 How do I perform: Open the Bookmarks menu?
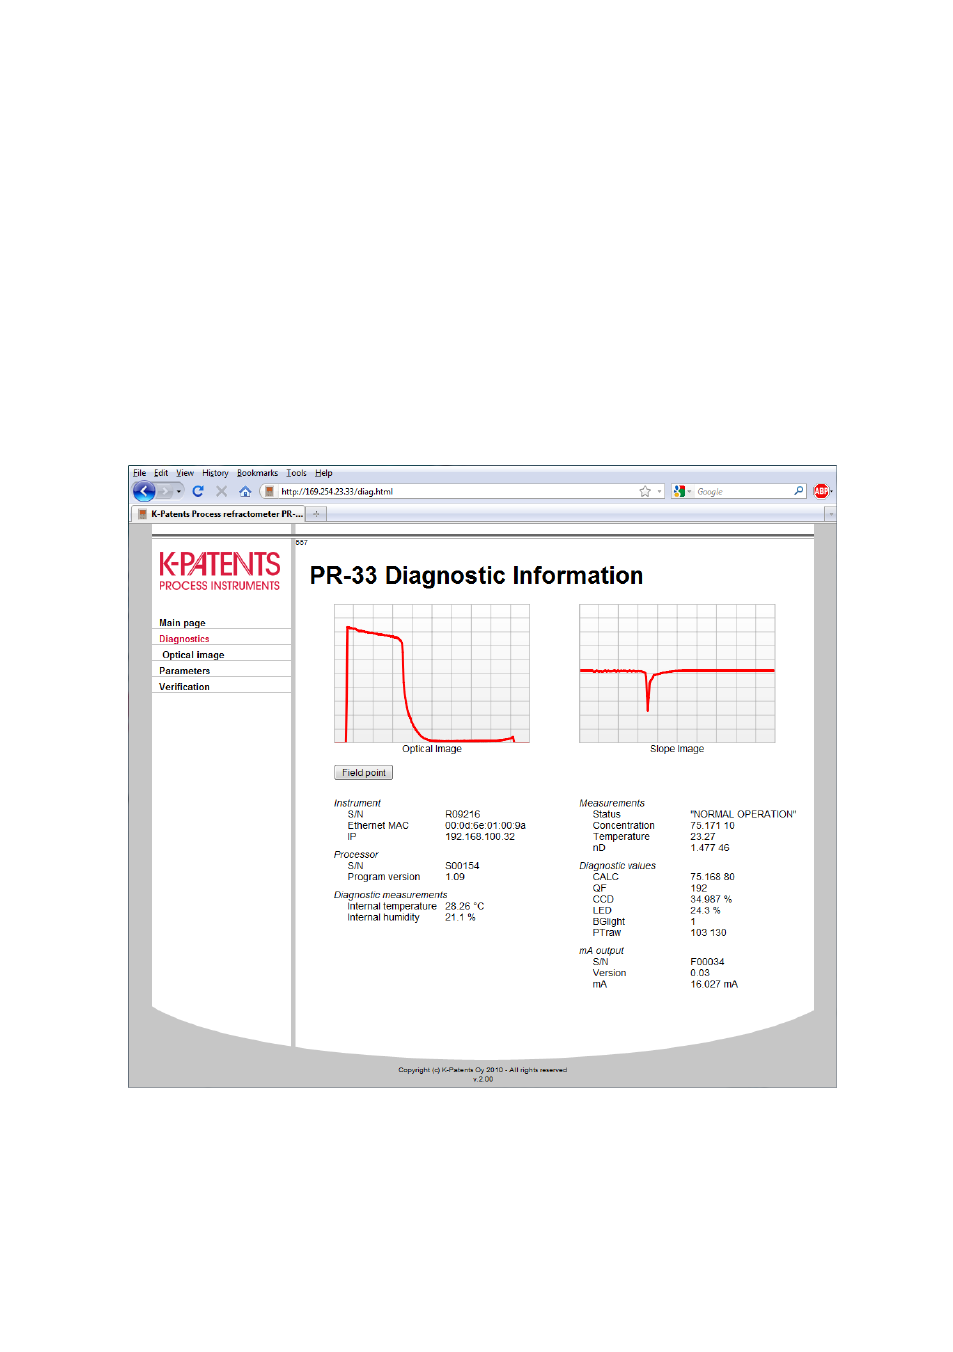[x=257, y=473]
